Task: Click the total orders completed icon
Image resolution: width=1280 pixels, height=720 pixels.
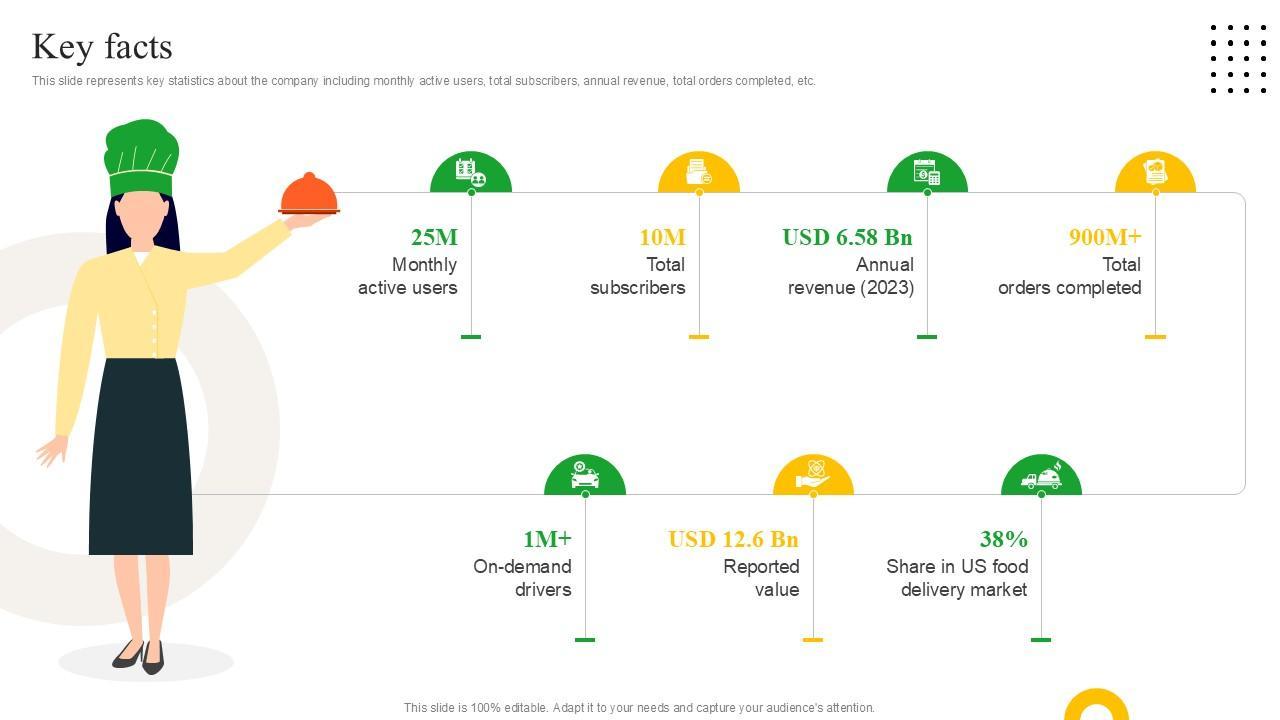Action: click(x=1155, y=172)
